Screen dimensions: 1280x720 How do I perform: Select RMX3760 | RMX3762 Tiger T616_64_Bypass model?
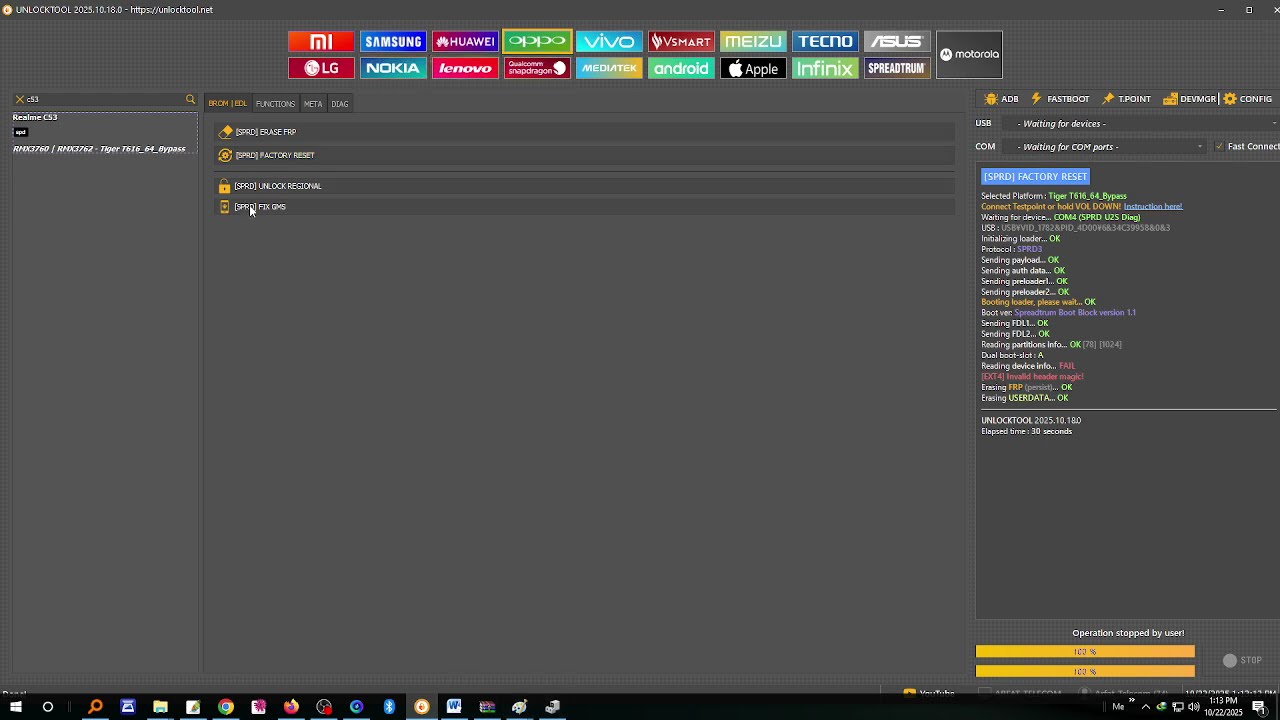[x=99, y=149]
